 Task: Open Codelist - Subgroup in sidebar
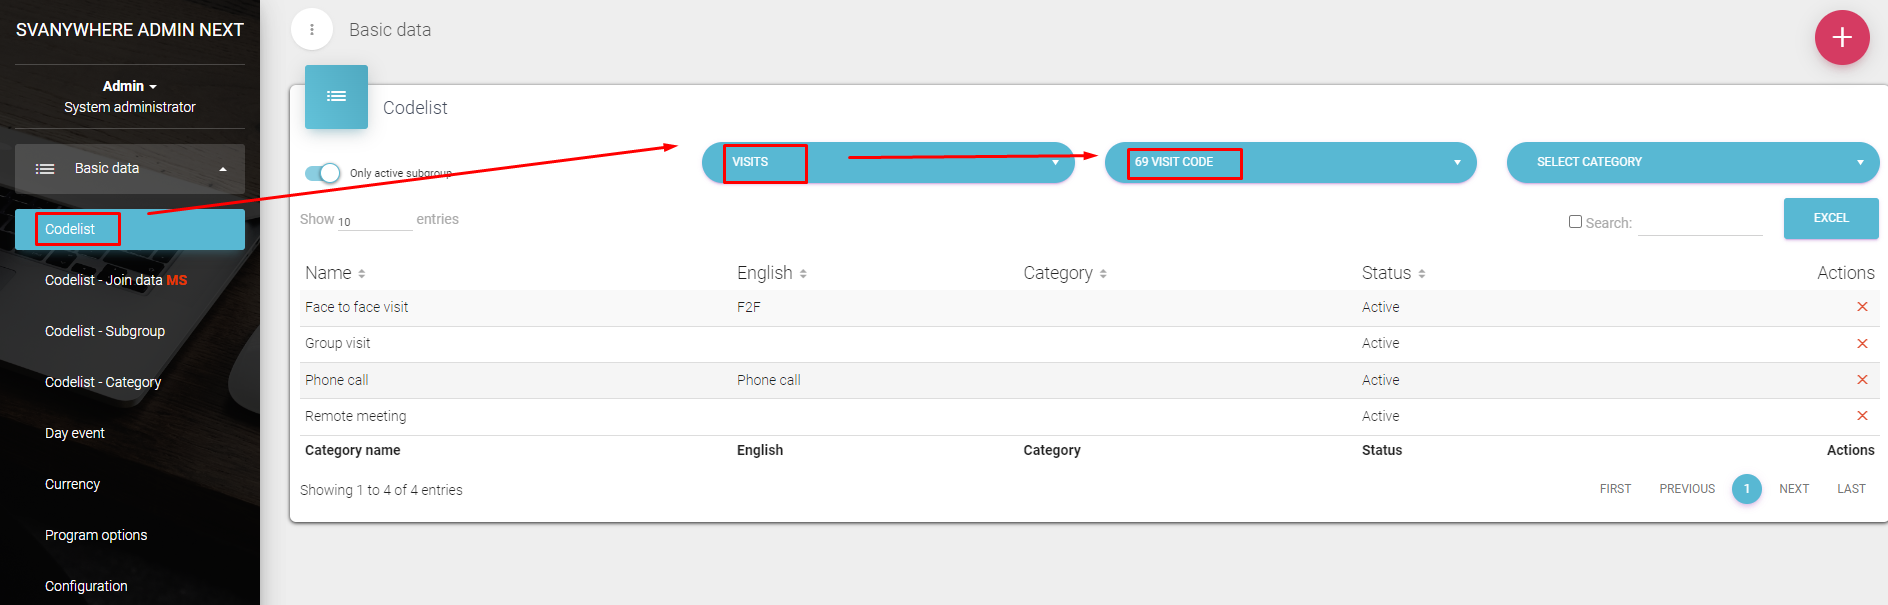[105, 331]
